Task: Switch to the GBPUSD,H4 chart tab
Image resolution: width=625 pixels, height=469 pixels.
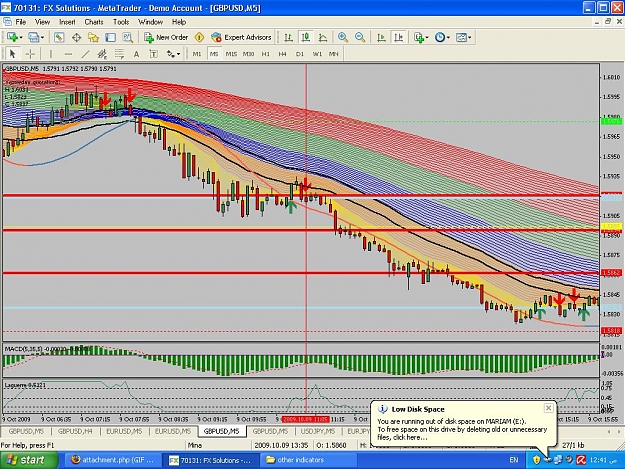Action: pyautogui.click(x=75, y=431)
